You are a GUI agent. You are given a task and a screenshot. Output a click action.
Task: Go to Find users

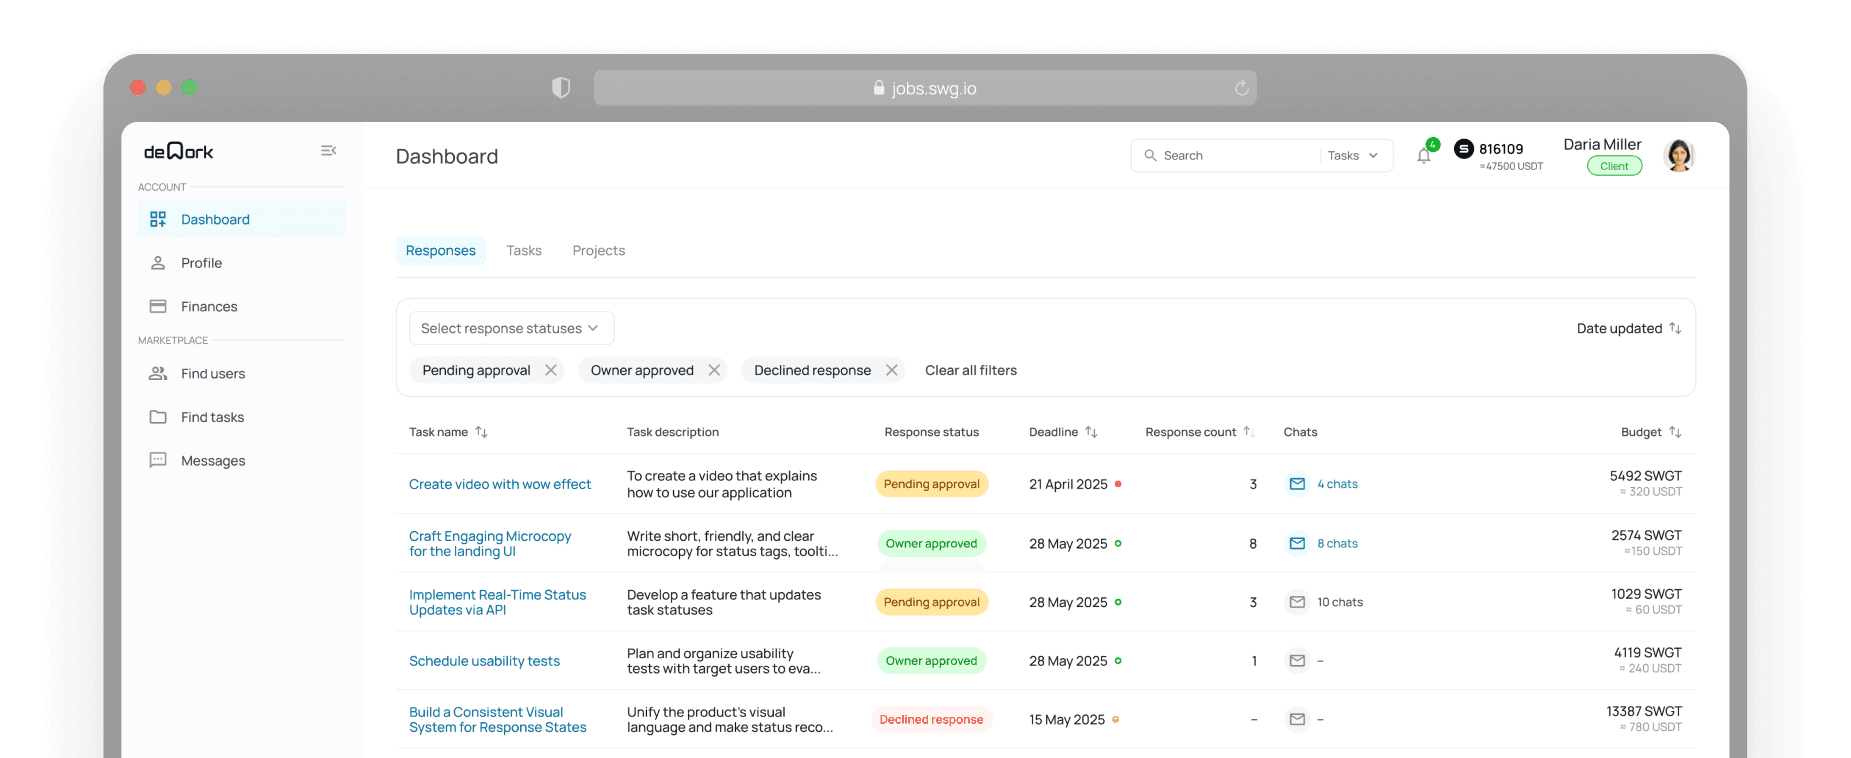click(x=241, y=374)
